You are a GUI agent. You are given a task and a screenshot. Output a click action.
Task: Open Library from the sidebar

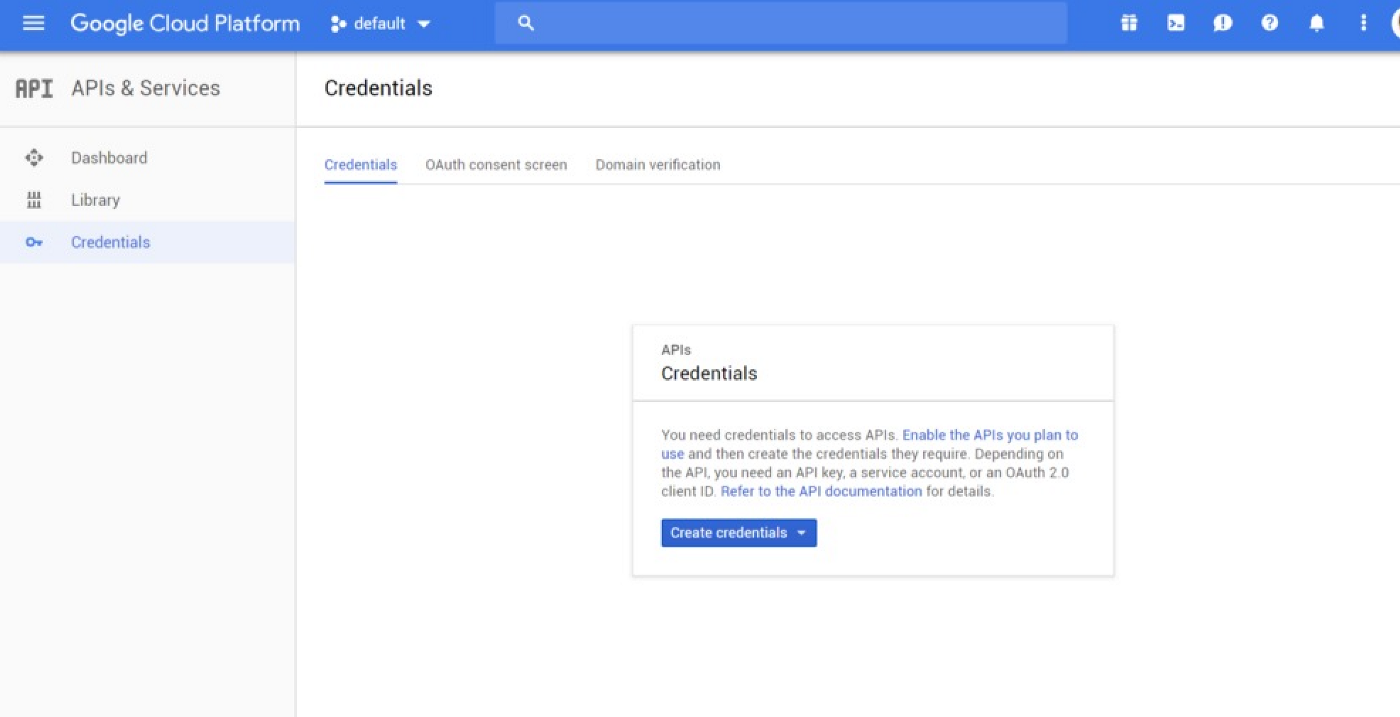[x=95, y=200]
